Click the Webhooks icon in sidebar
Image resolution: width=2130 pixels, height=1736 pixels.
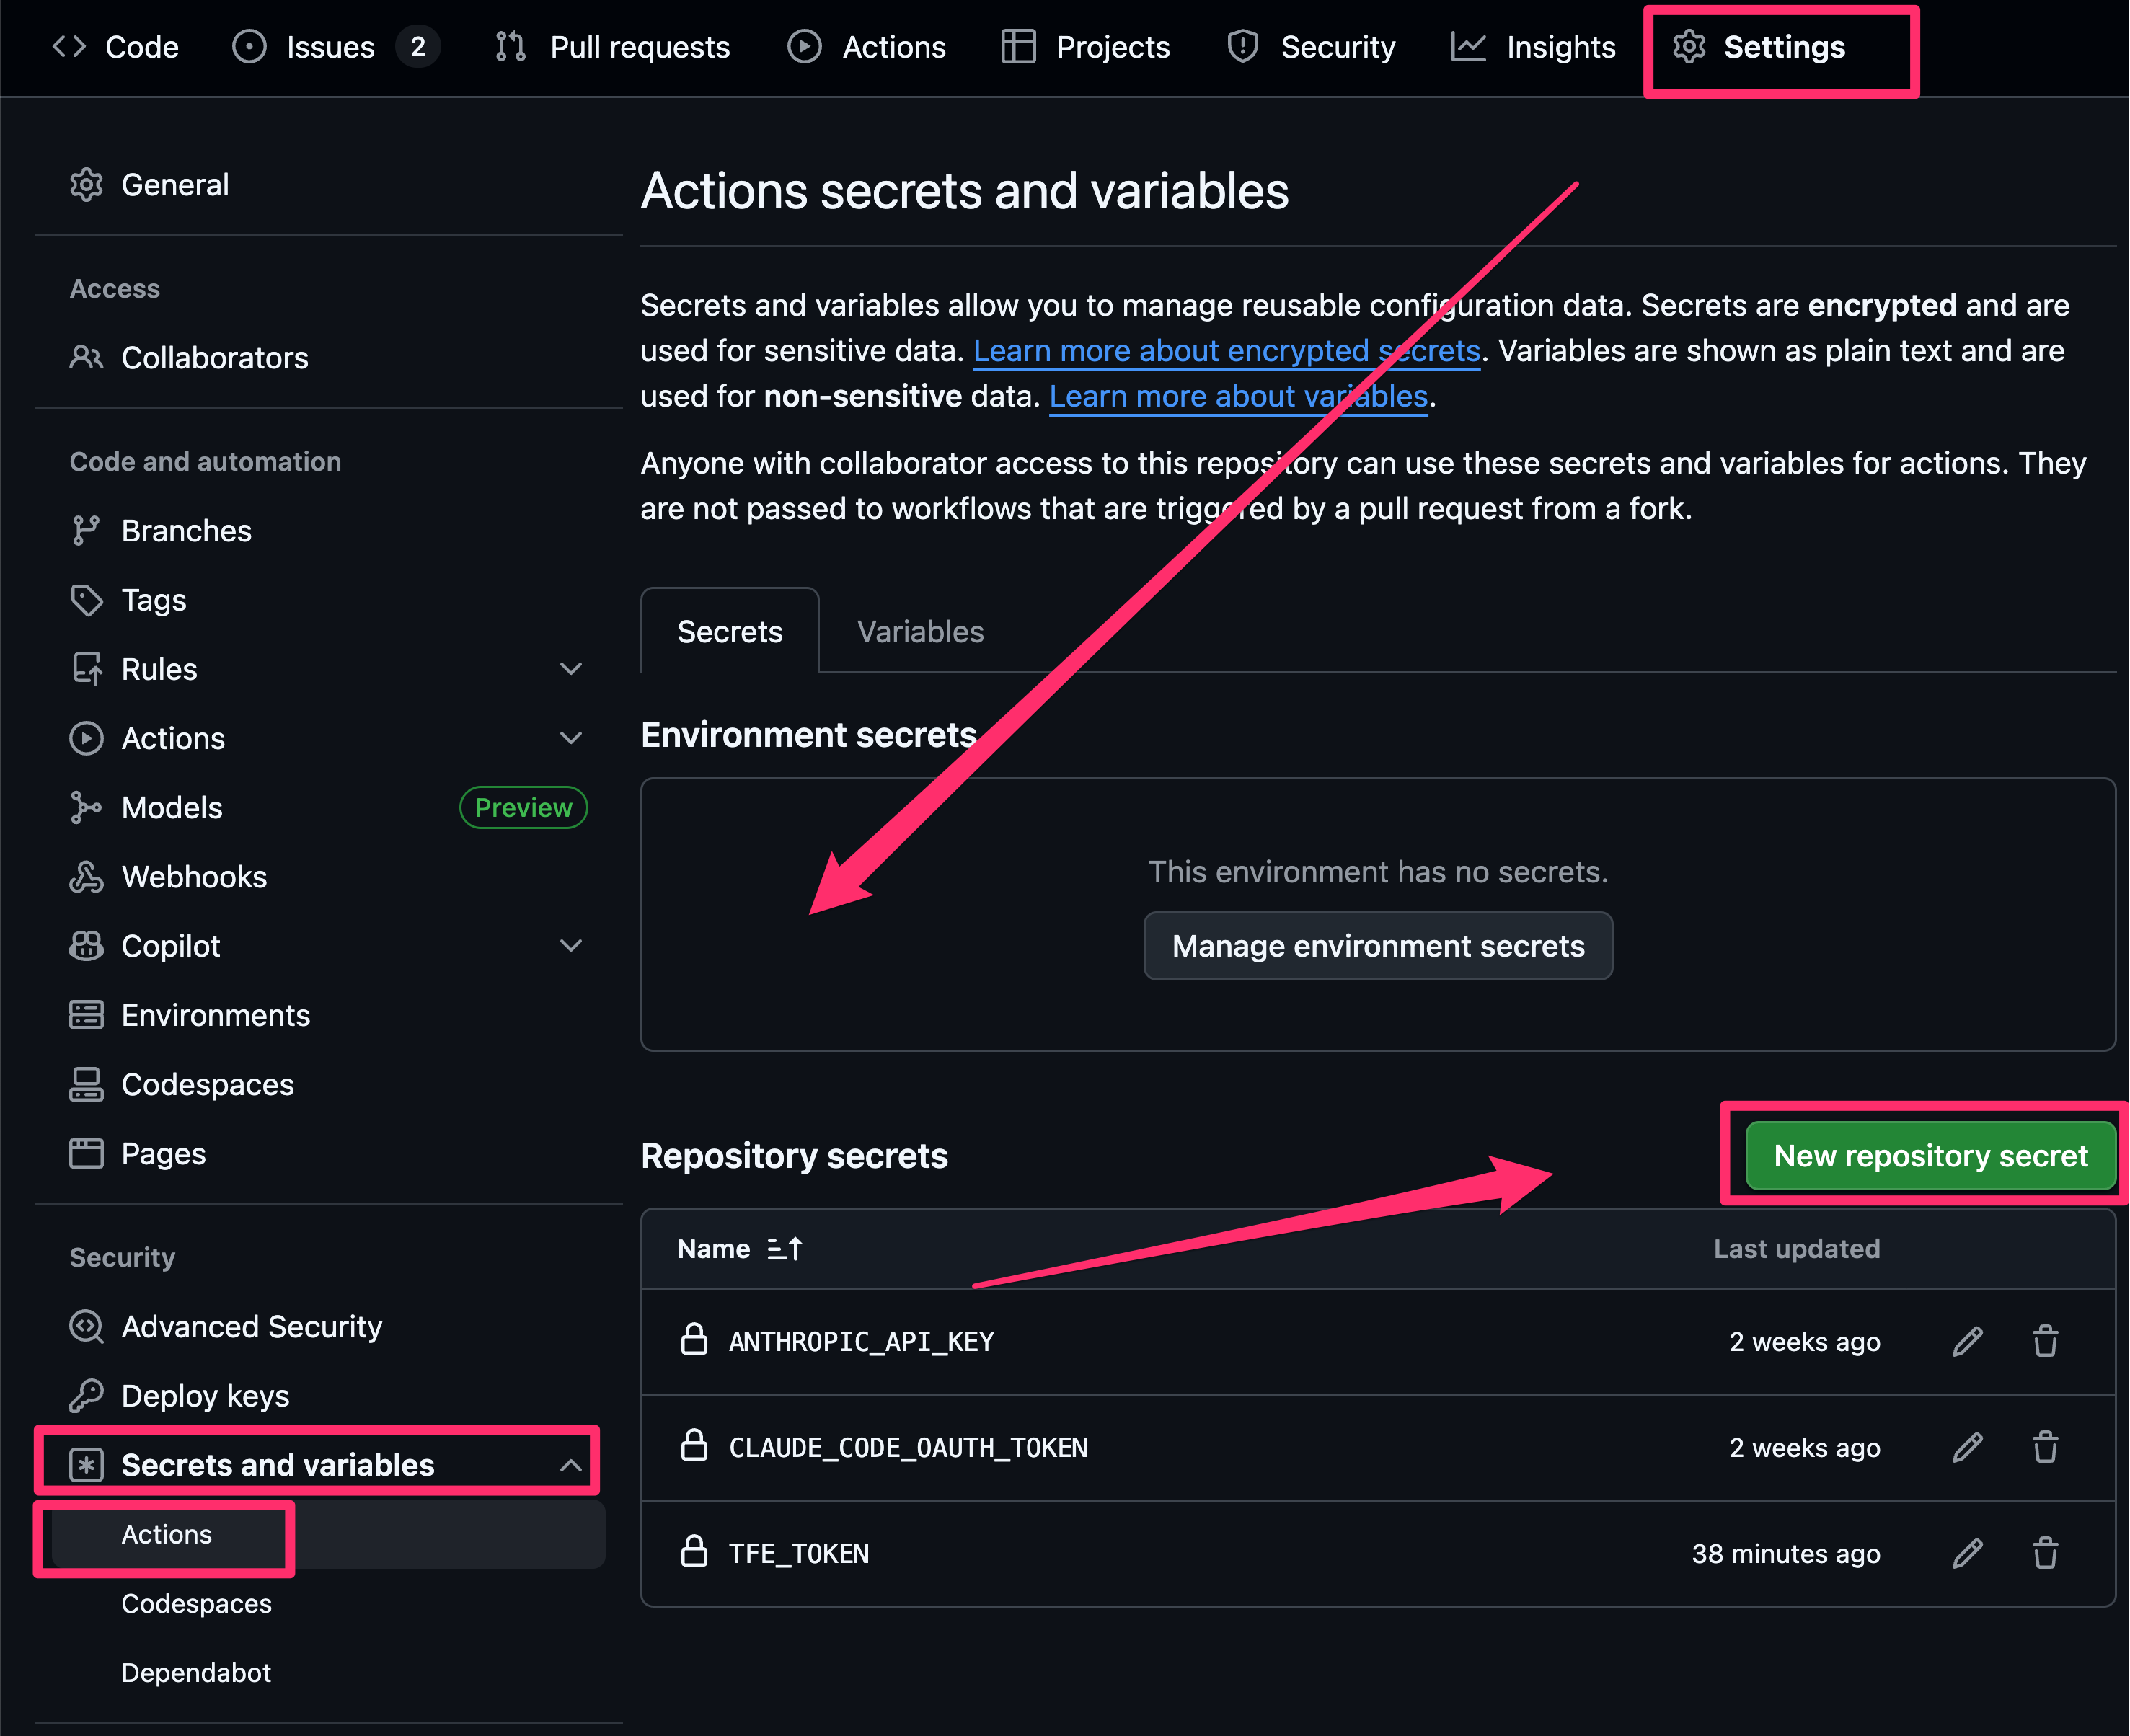87,877
